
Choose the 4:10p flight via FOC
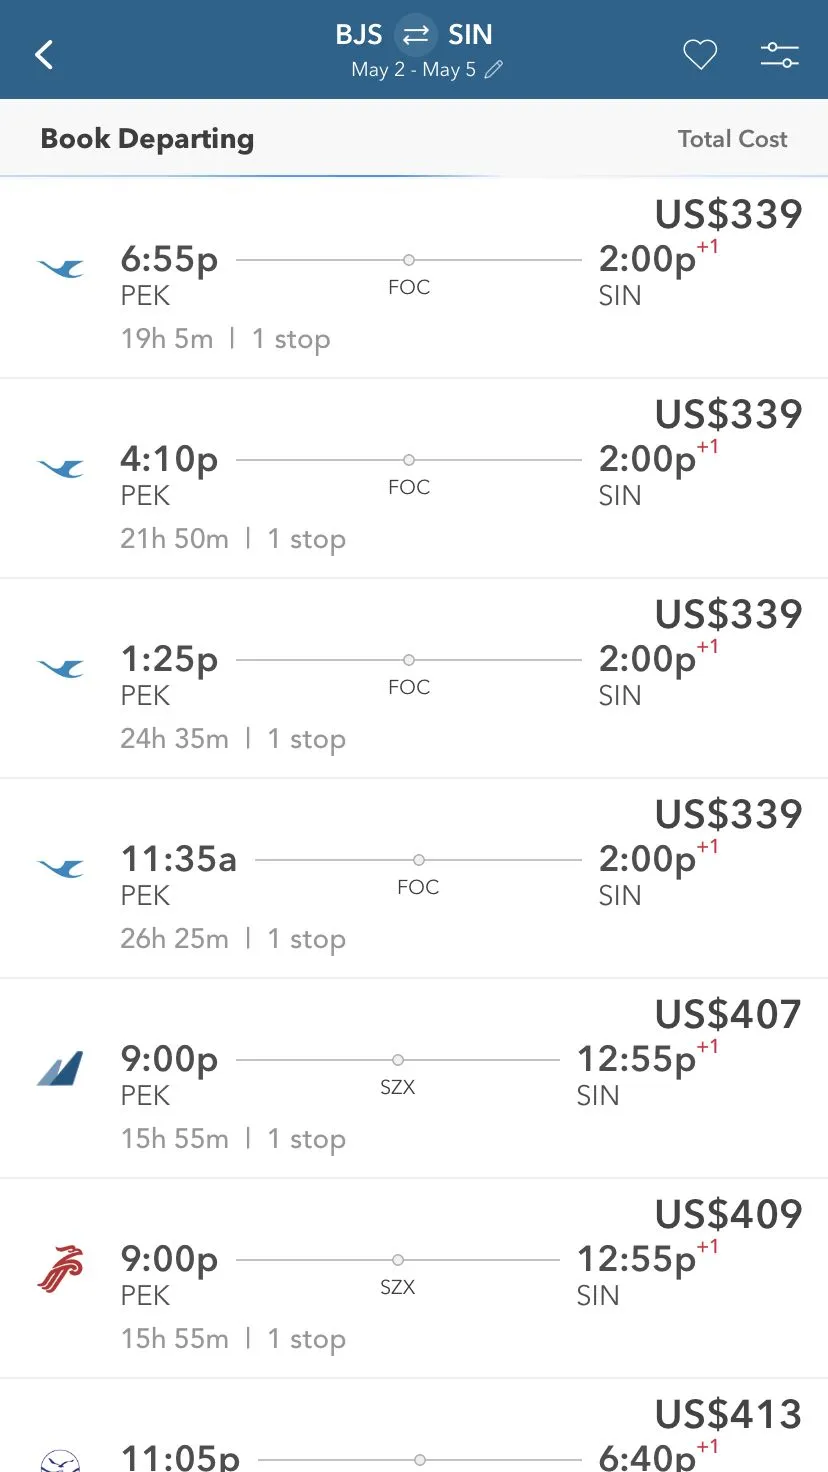410,480
